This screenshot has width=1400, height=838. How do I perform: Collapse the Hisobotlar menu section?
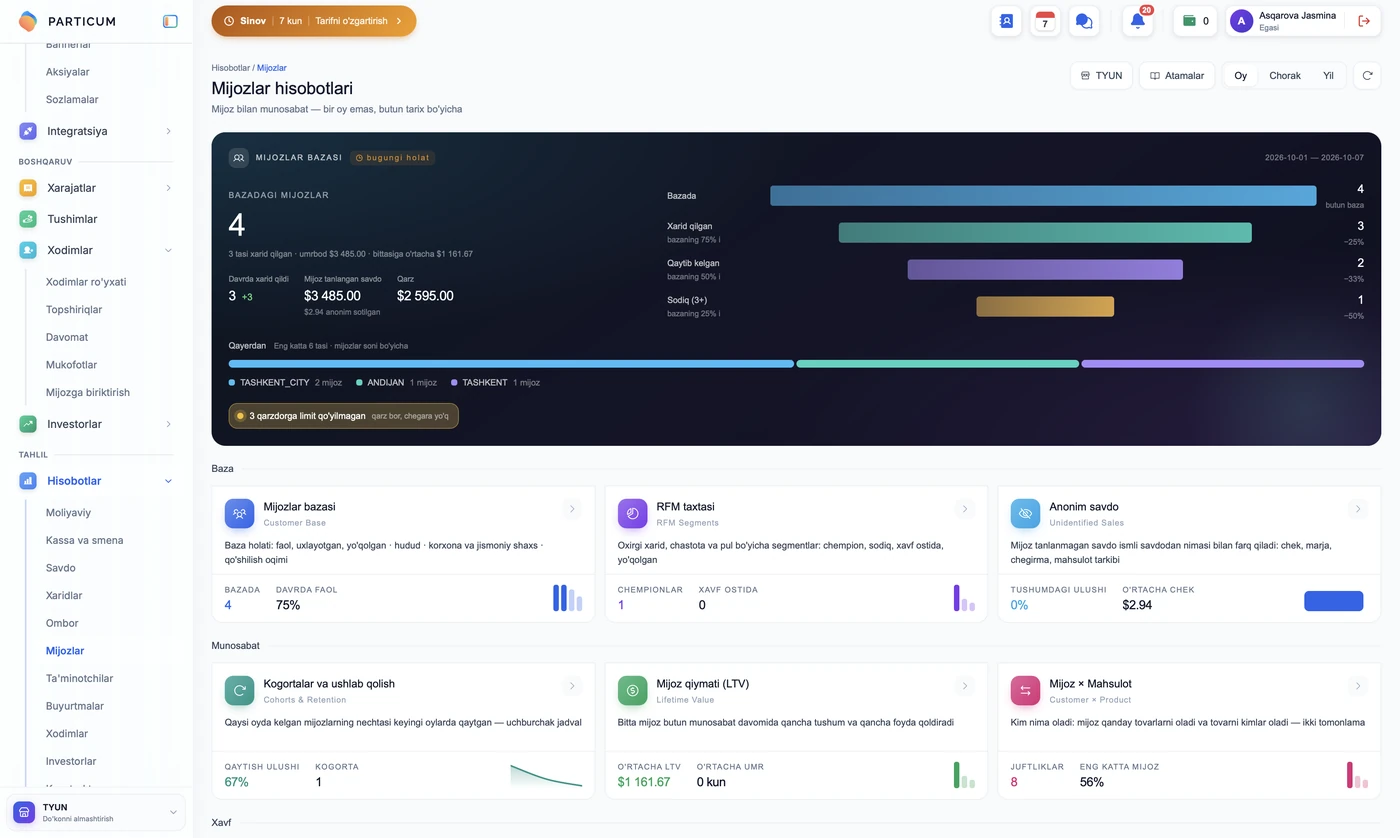[x=96, y=481]
